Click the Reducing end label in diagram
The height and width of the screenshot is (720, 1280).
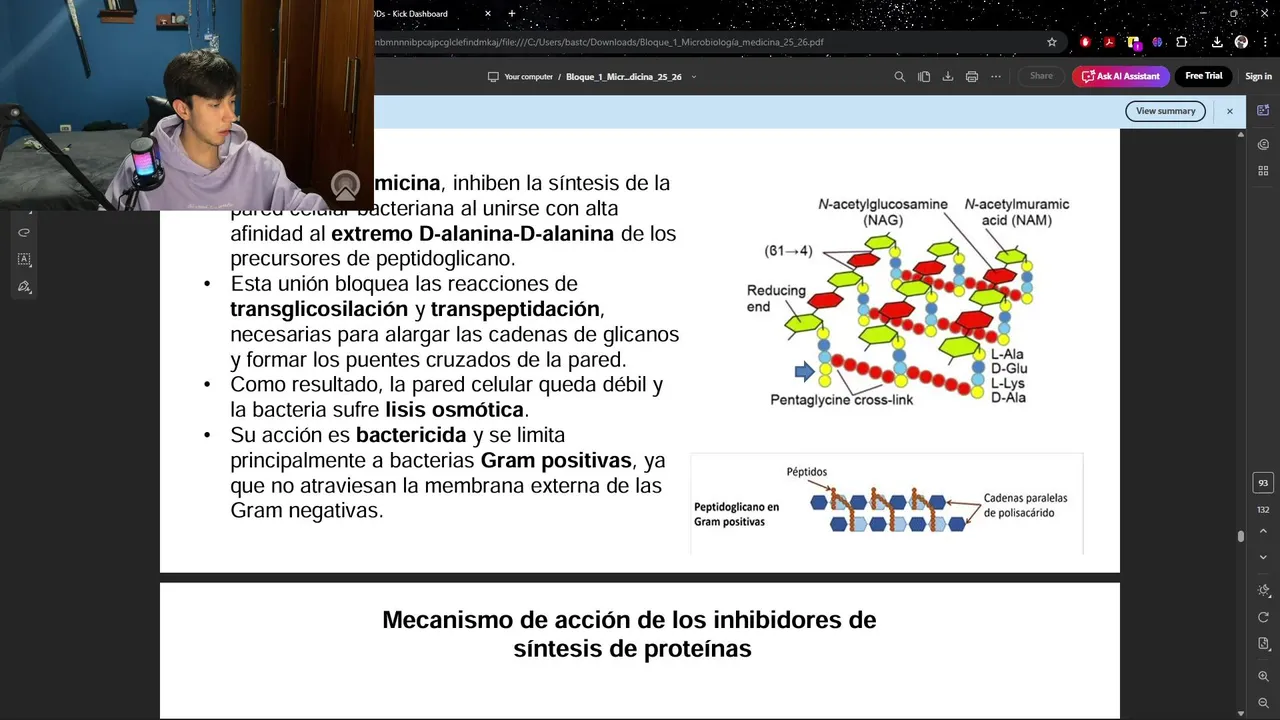coord(776,298)
